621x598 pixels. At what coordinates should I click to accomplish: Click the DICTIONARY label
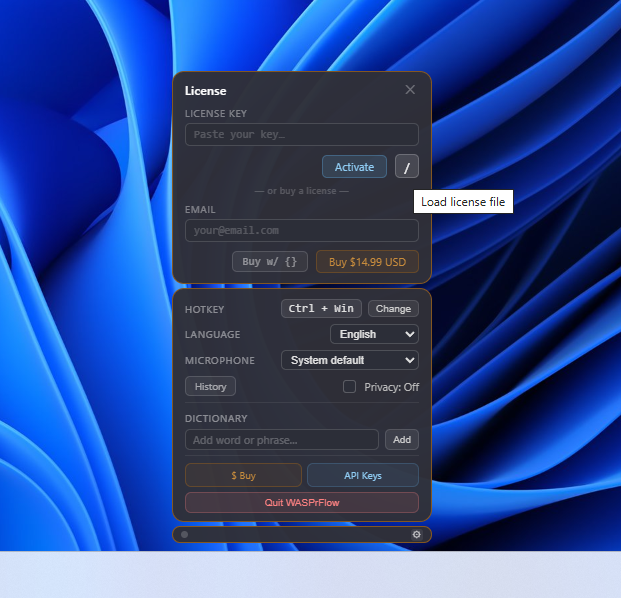216,419
